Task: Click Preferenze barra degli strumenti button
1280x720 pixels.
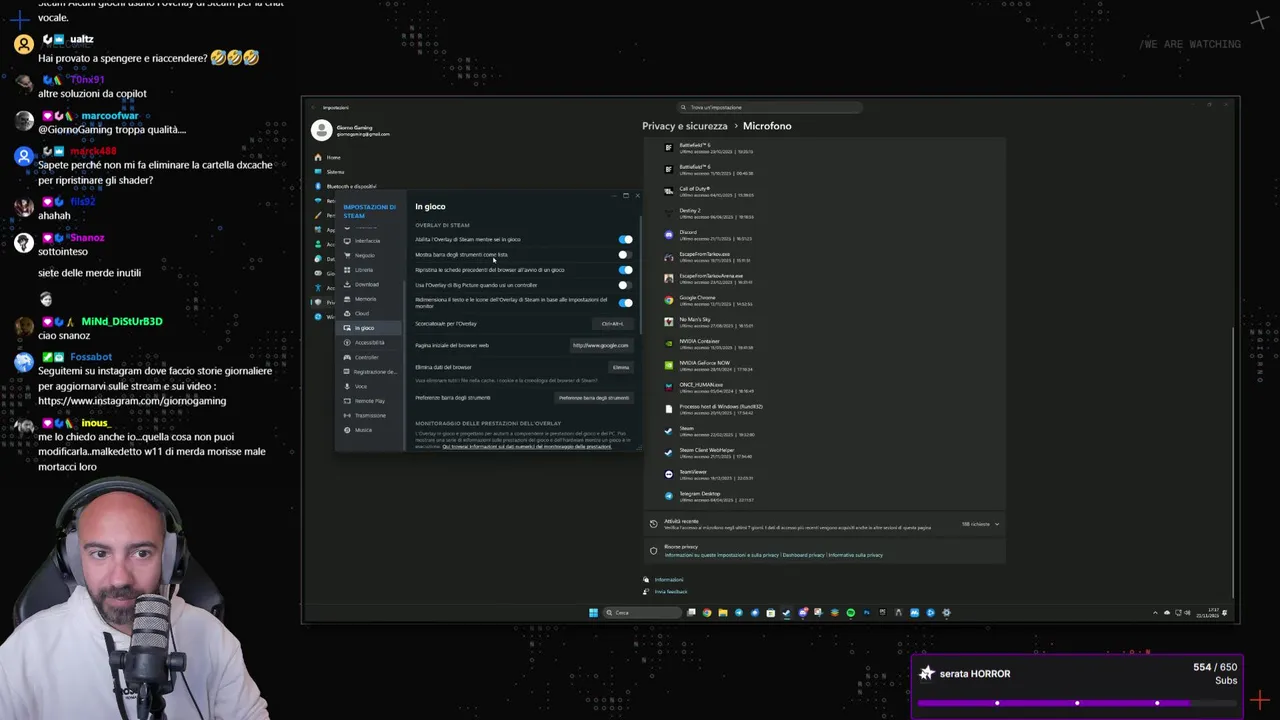Action: coord(594,398)
